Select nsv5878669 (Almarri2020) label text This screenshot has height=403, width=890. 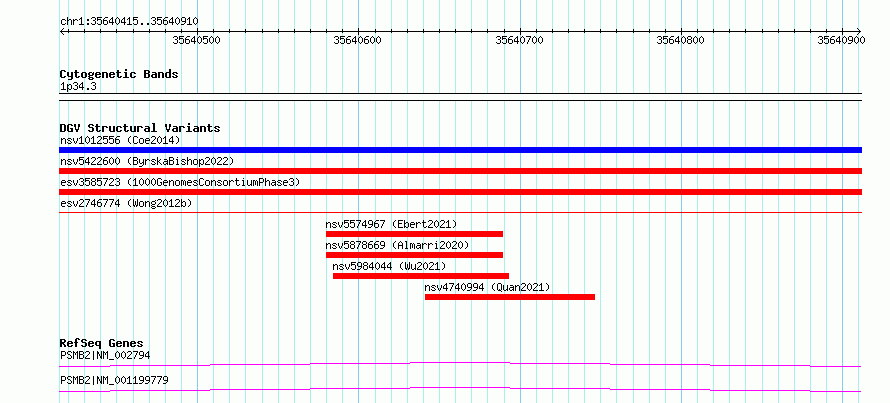[x=398, y=245]
